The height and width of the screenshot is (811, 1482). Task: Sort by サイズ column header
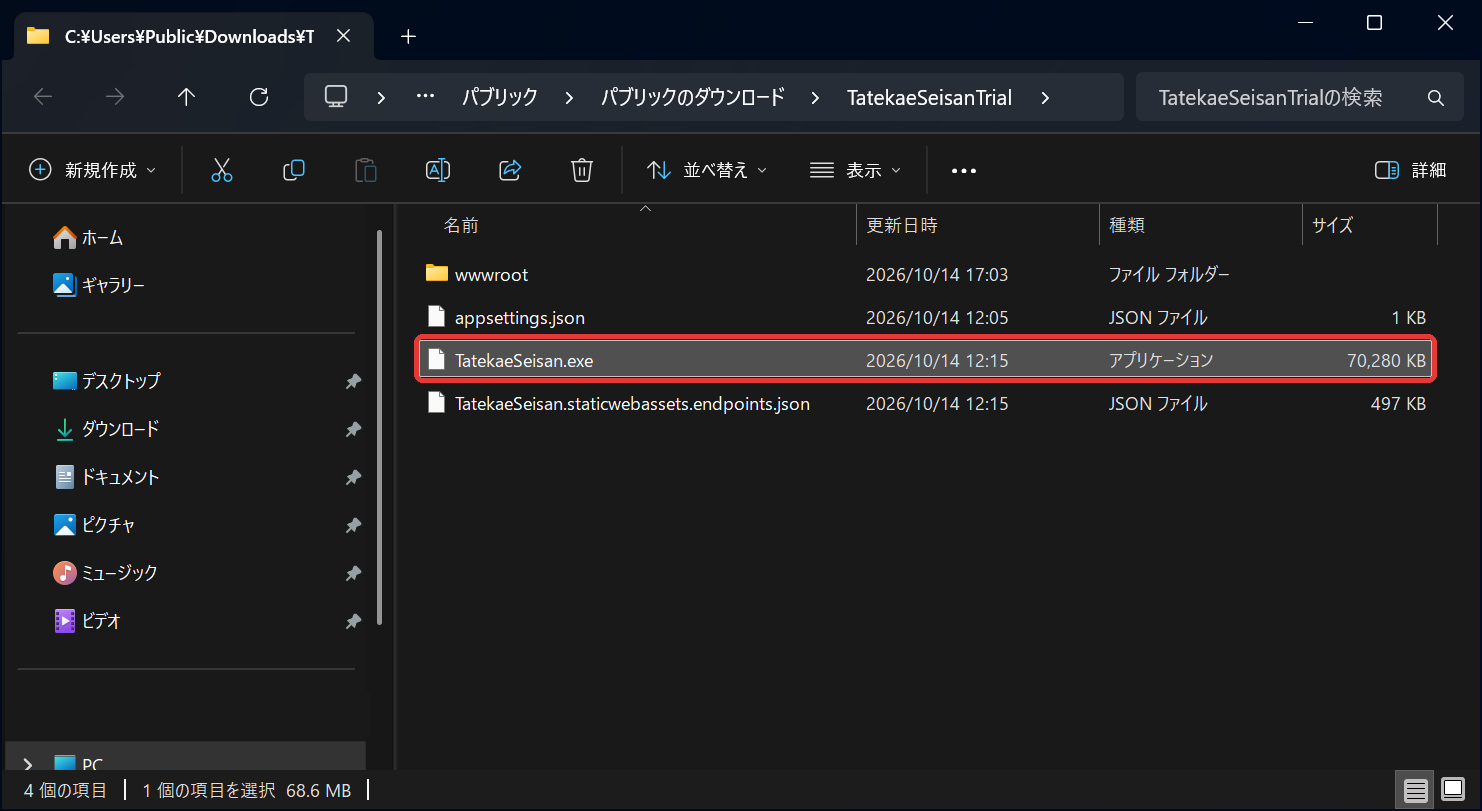point(1332,226)
